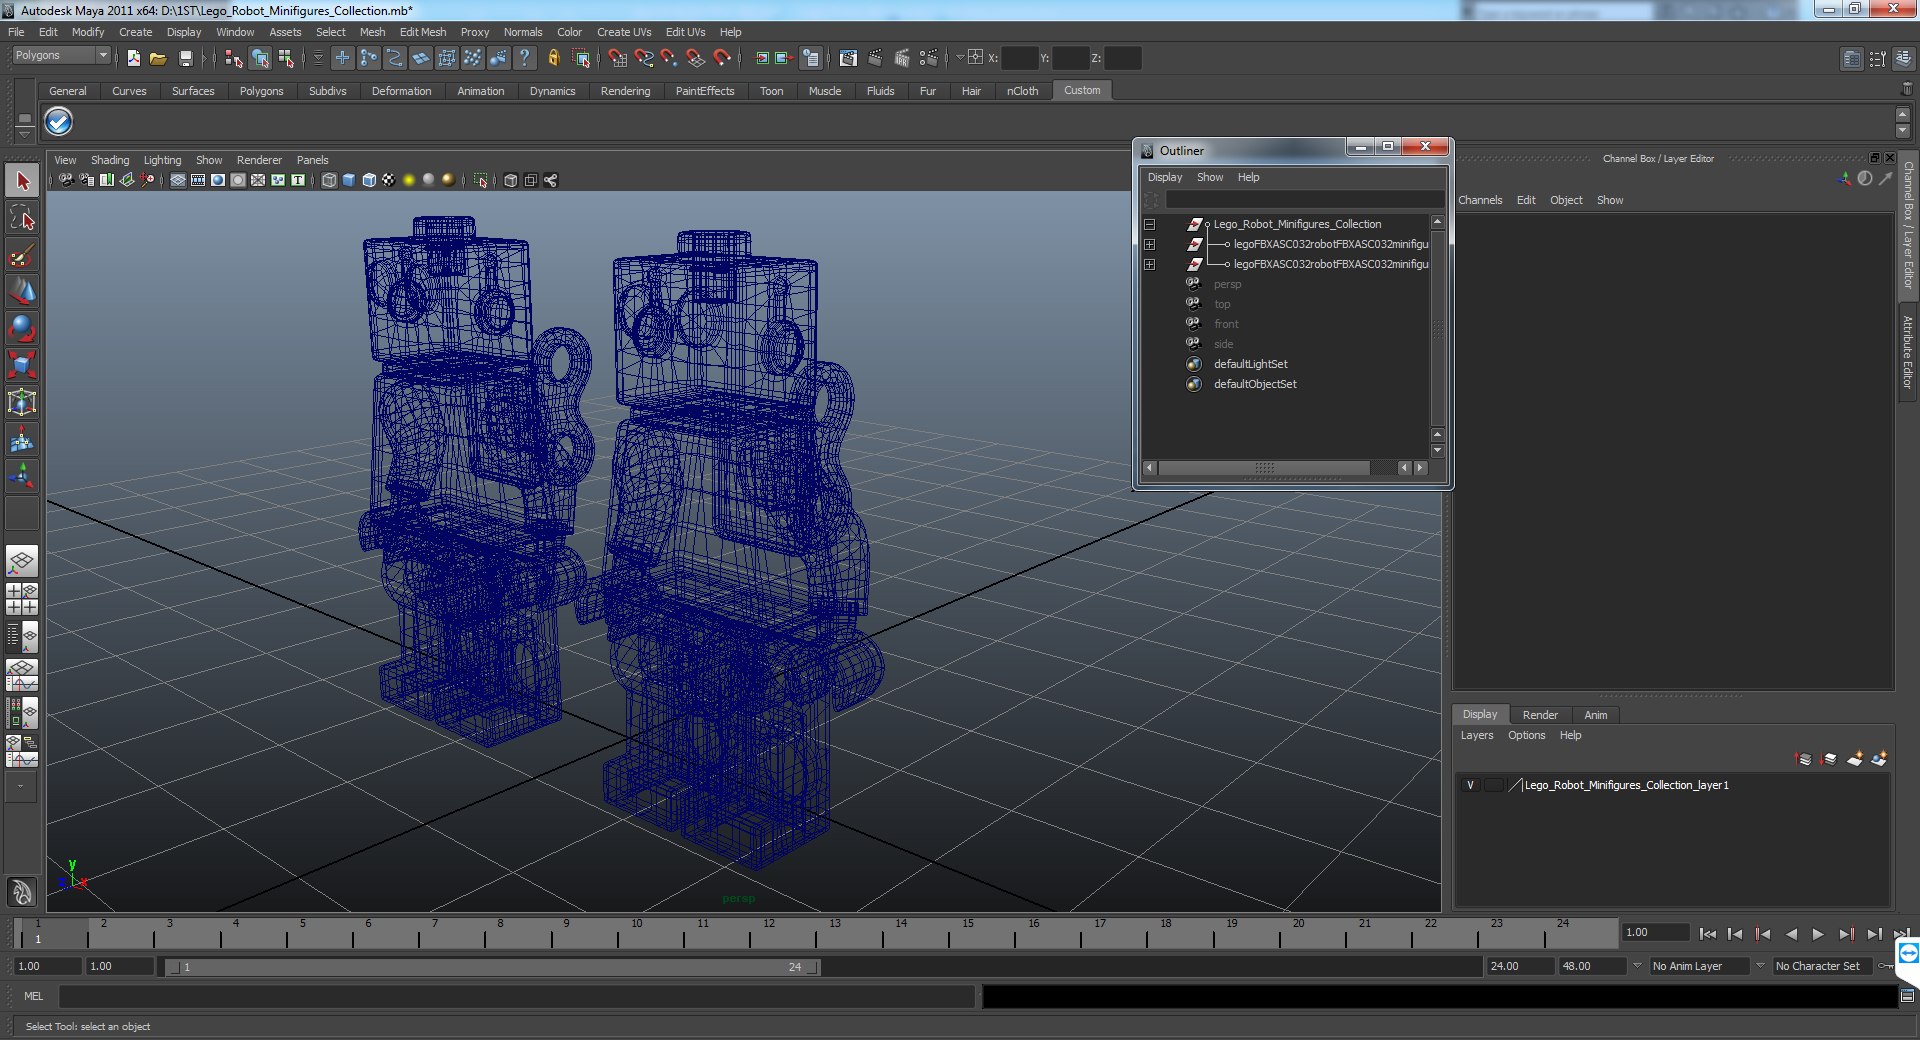1920x1040 pixels.
Task: Activate the Lasso select tool
Action: click(22, 218)
